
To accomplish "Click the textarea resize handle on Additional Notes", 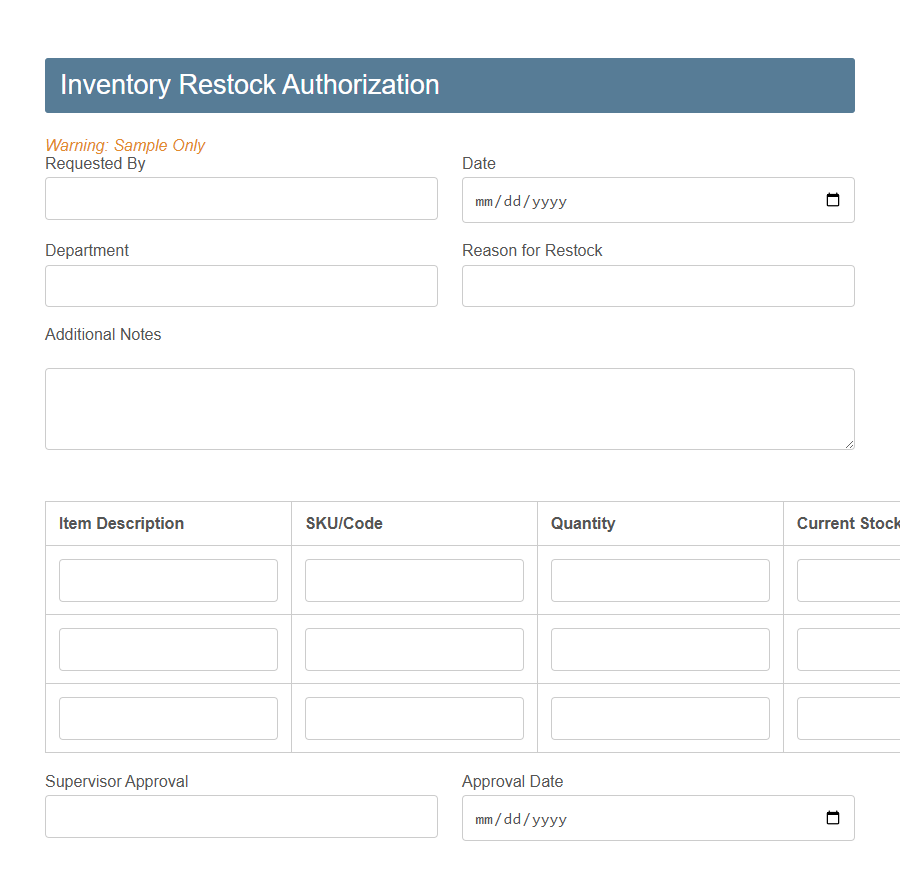I will click(x=851, y=445).
